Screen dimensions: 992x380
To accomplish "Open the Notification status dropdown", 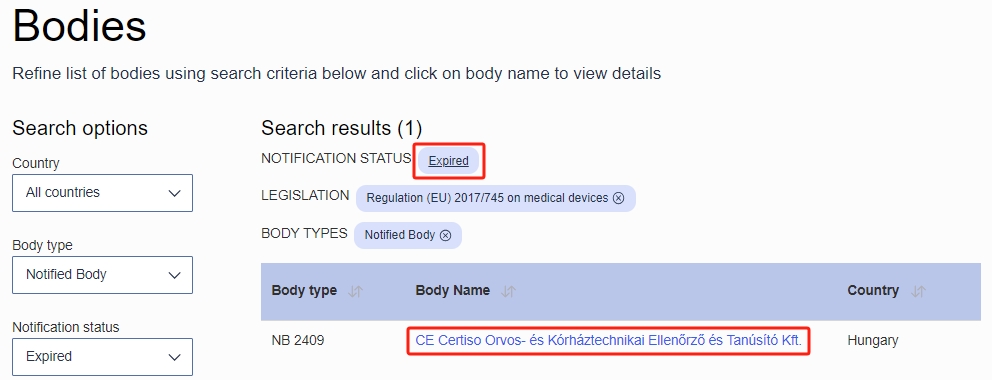I will [102, 357].
